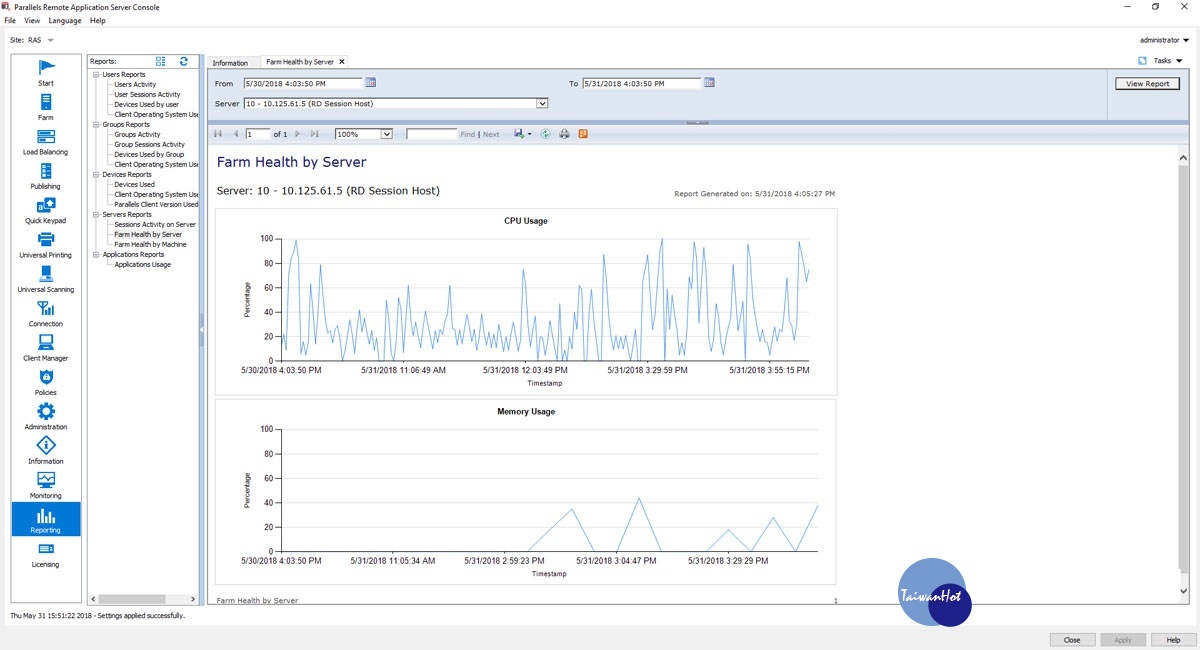The width and height of the screenshot is (1200, 650).
Task: Click the report vertical scrollbar down arrow
Action: click(x=1184, y=592)
